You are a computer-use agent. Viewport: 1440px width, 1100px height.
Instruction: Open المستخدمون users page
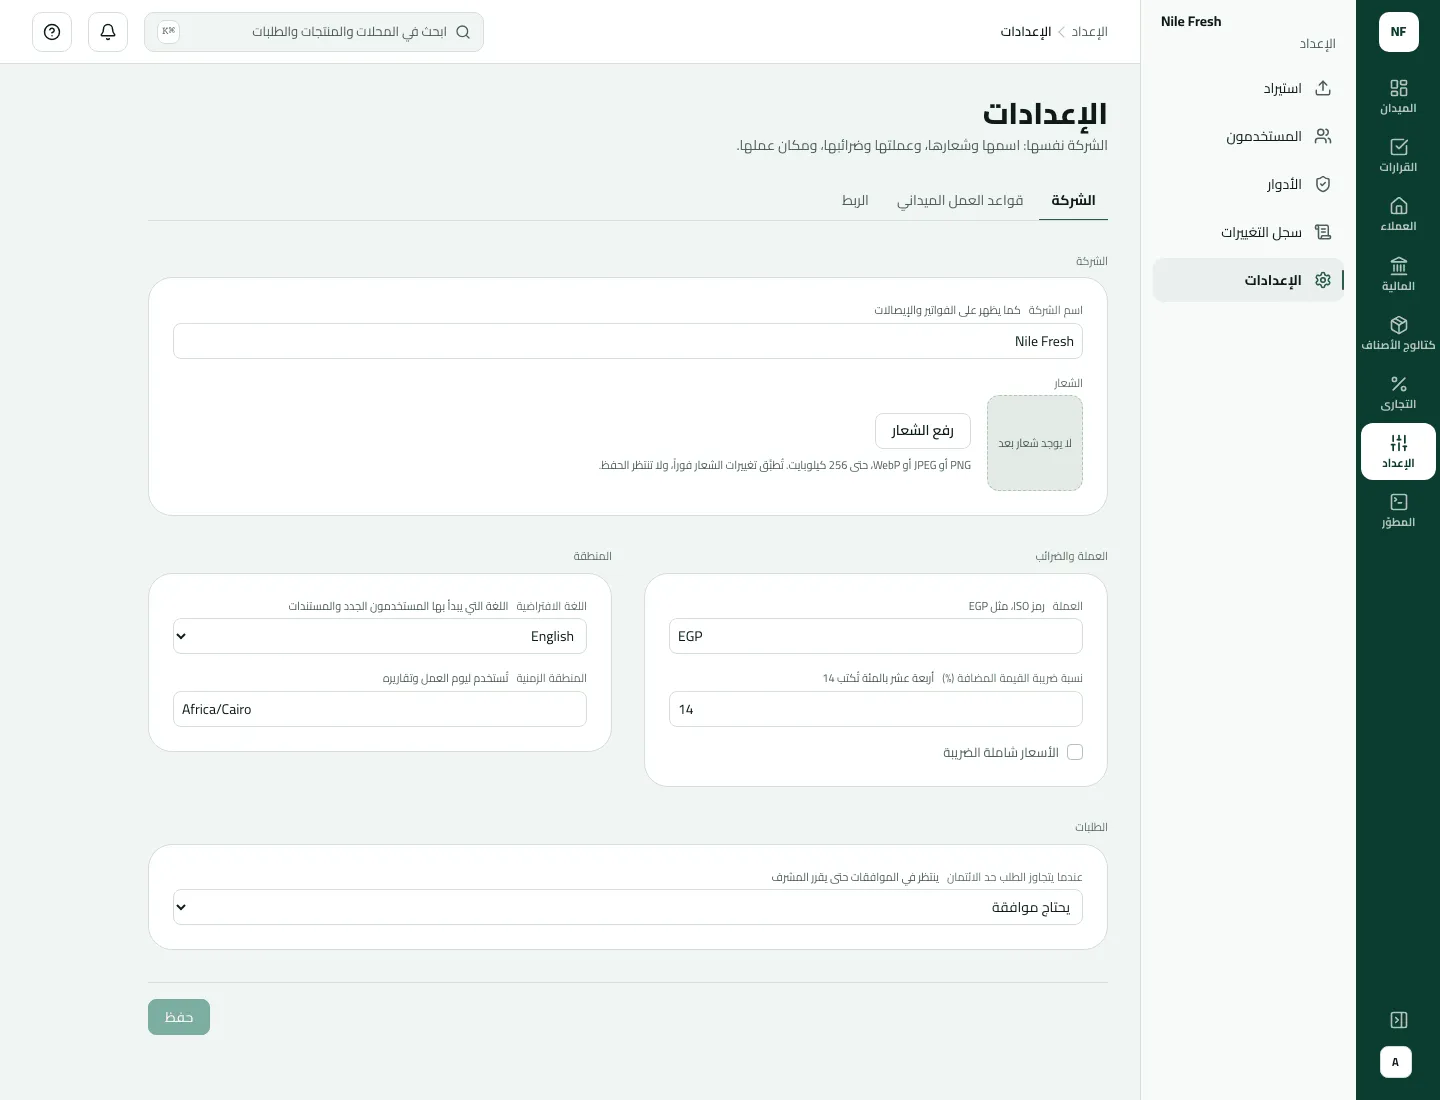(1248, 136)
